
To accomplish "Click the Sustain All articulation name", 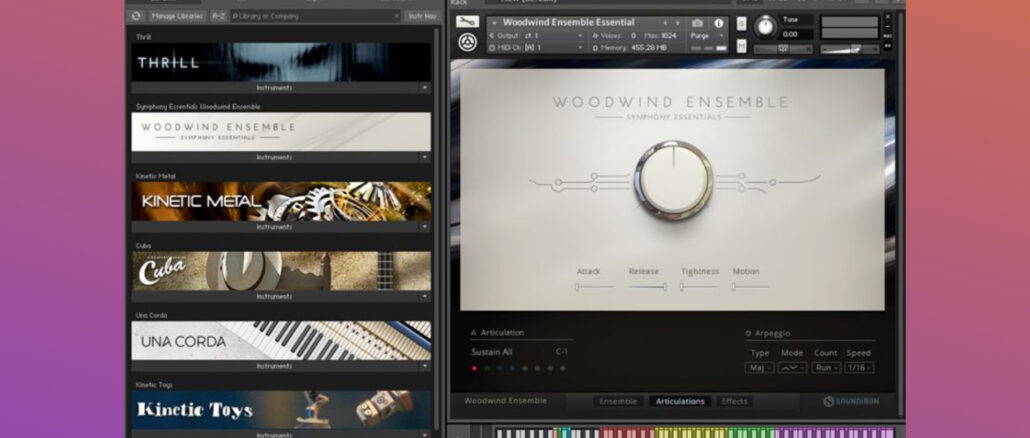I will coord(491,352).
